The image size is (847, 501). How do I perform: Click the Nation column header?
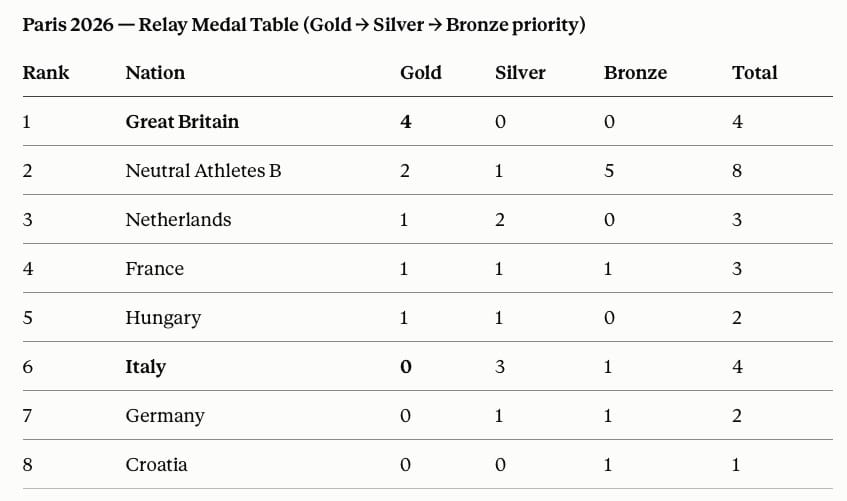pos(155,72)
